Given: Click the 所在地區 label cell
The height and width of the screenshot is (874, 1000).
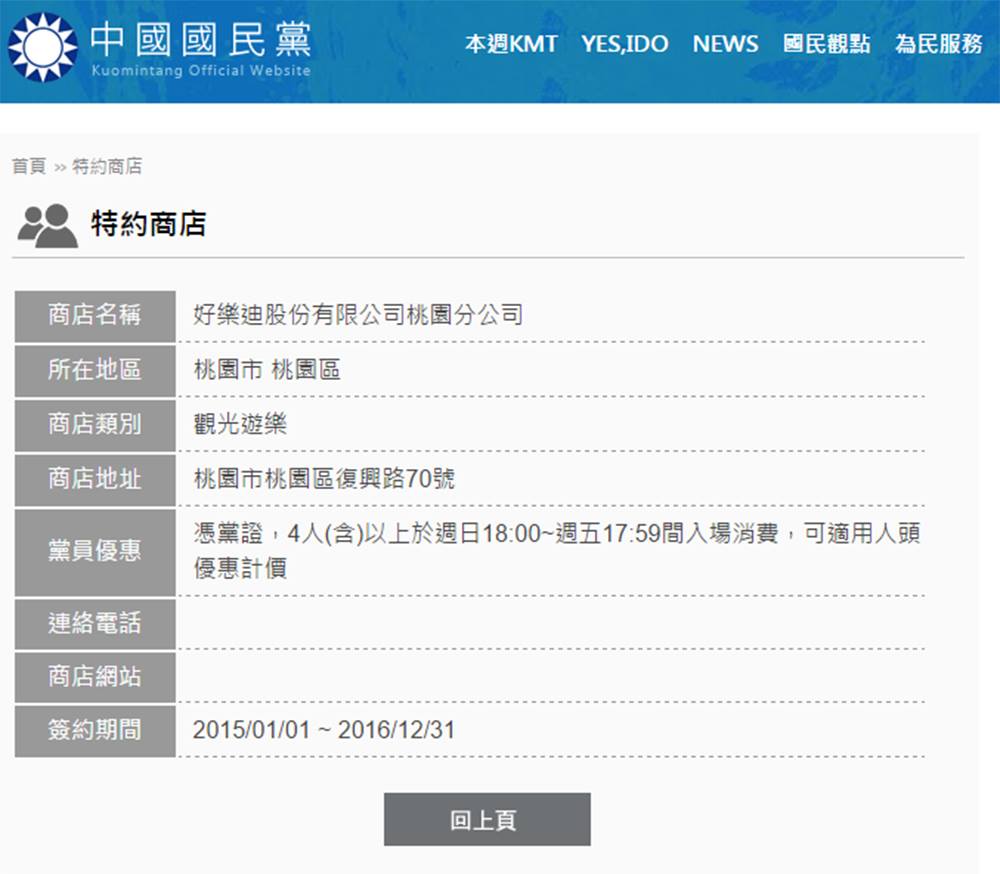Looking at the screenshot, I should (95, 370).
